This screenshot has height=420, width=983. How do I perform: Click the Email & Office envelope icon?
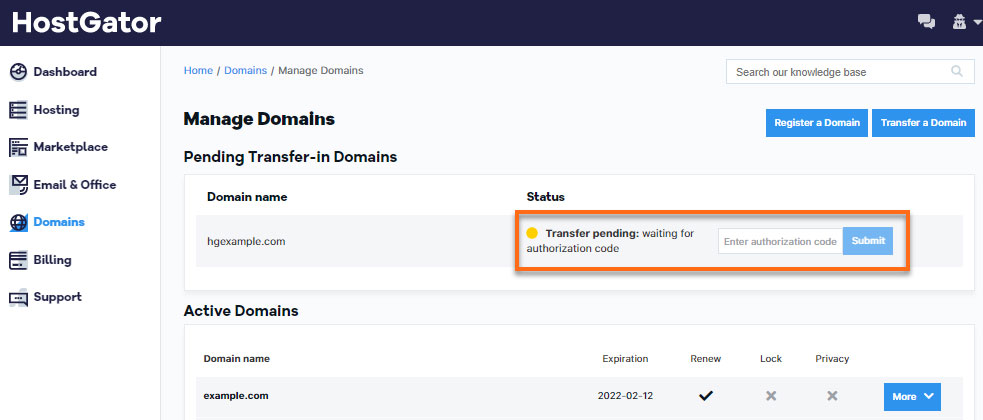[18, 185]
